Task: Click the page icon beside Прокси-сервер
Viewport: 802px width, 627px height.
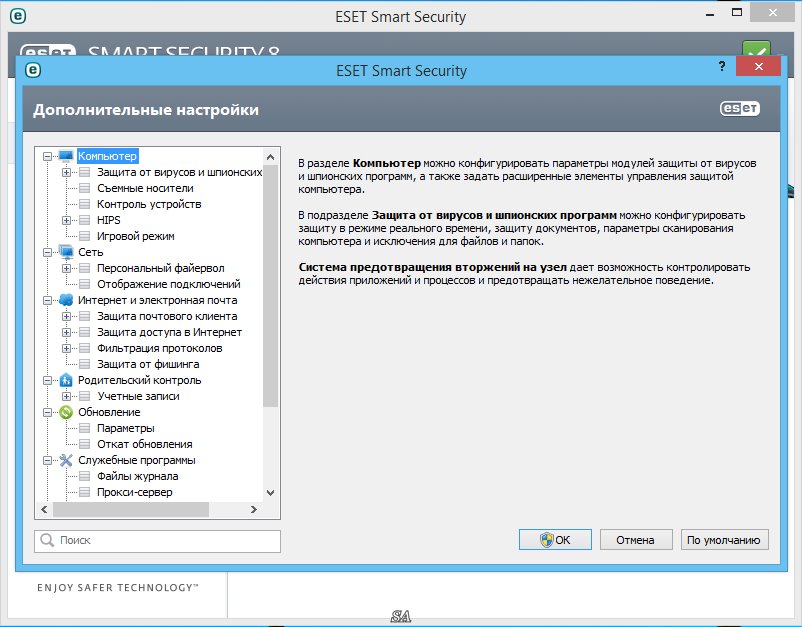Action: 85,492
